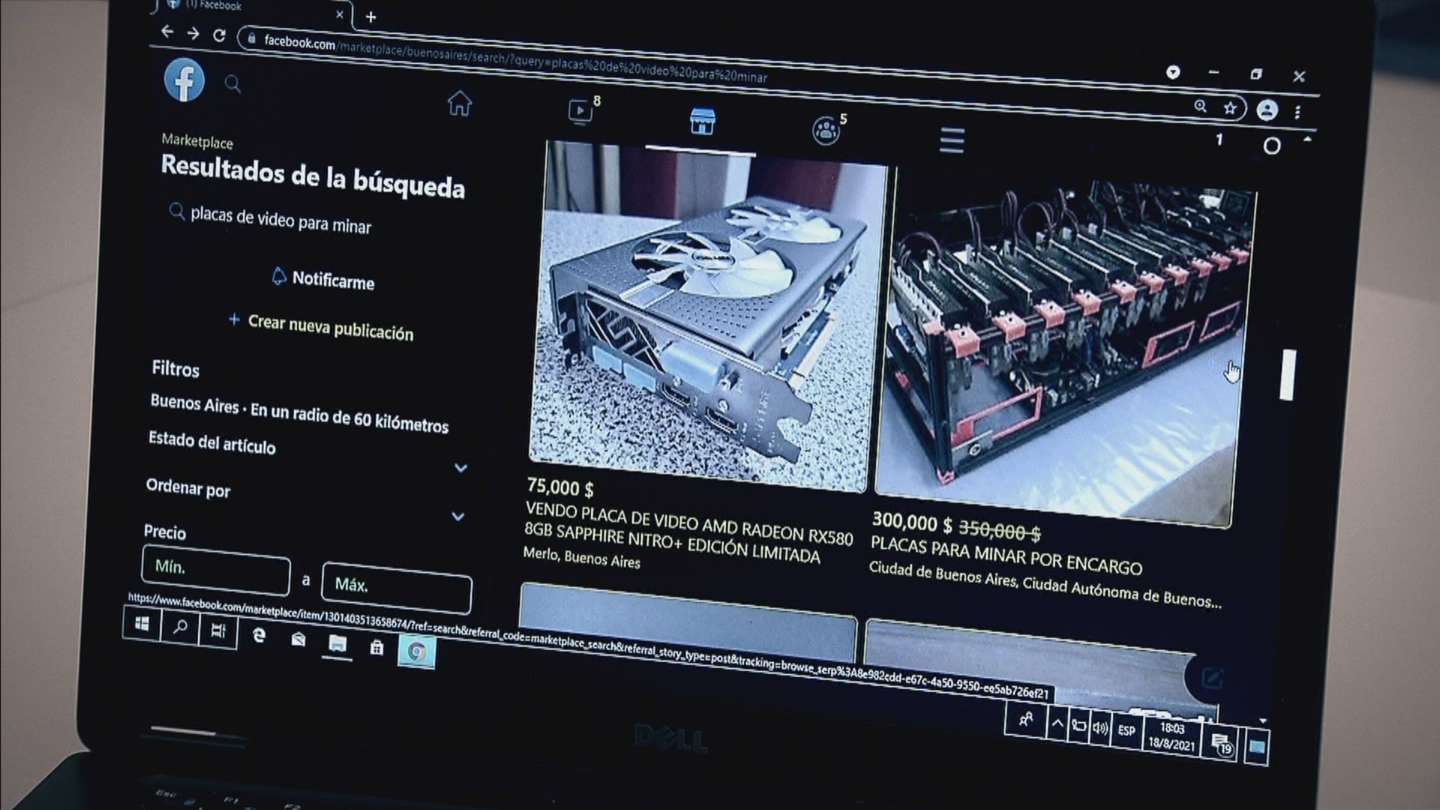Close the Facebook browser tab
The image size is (1440, 810).
coord(341,14)
